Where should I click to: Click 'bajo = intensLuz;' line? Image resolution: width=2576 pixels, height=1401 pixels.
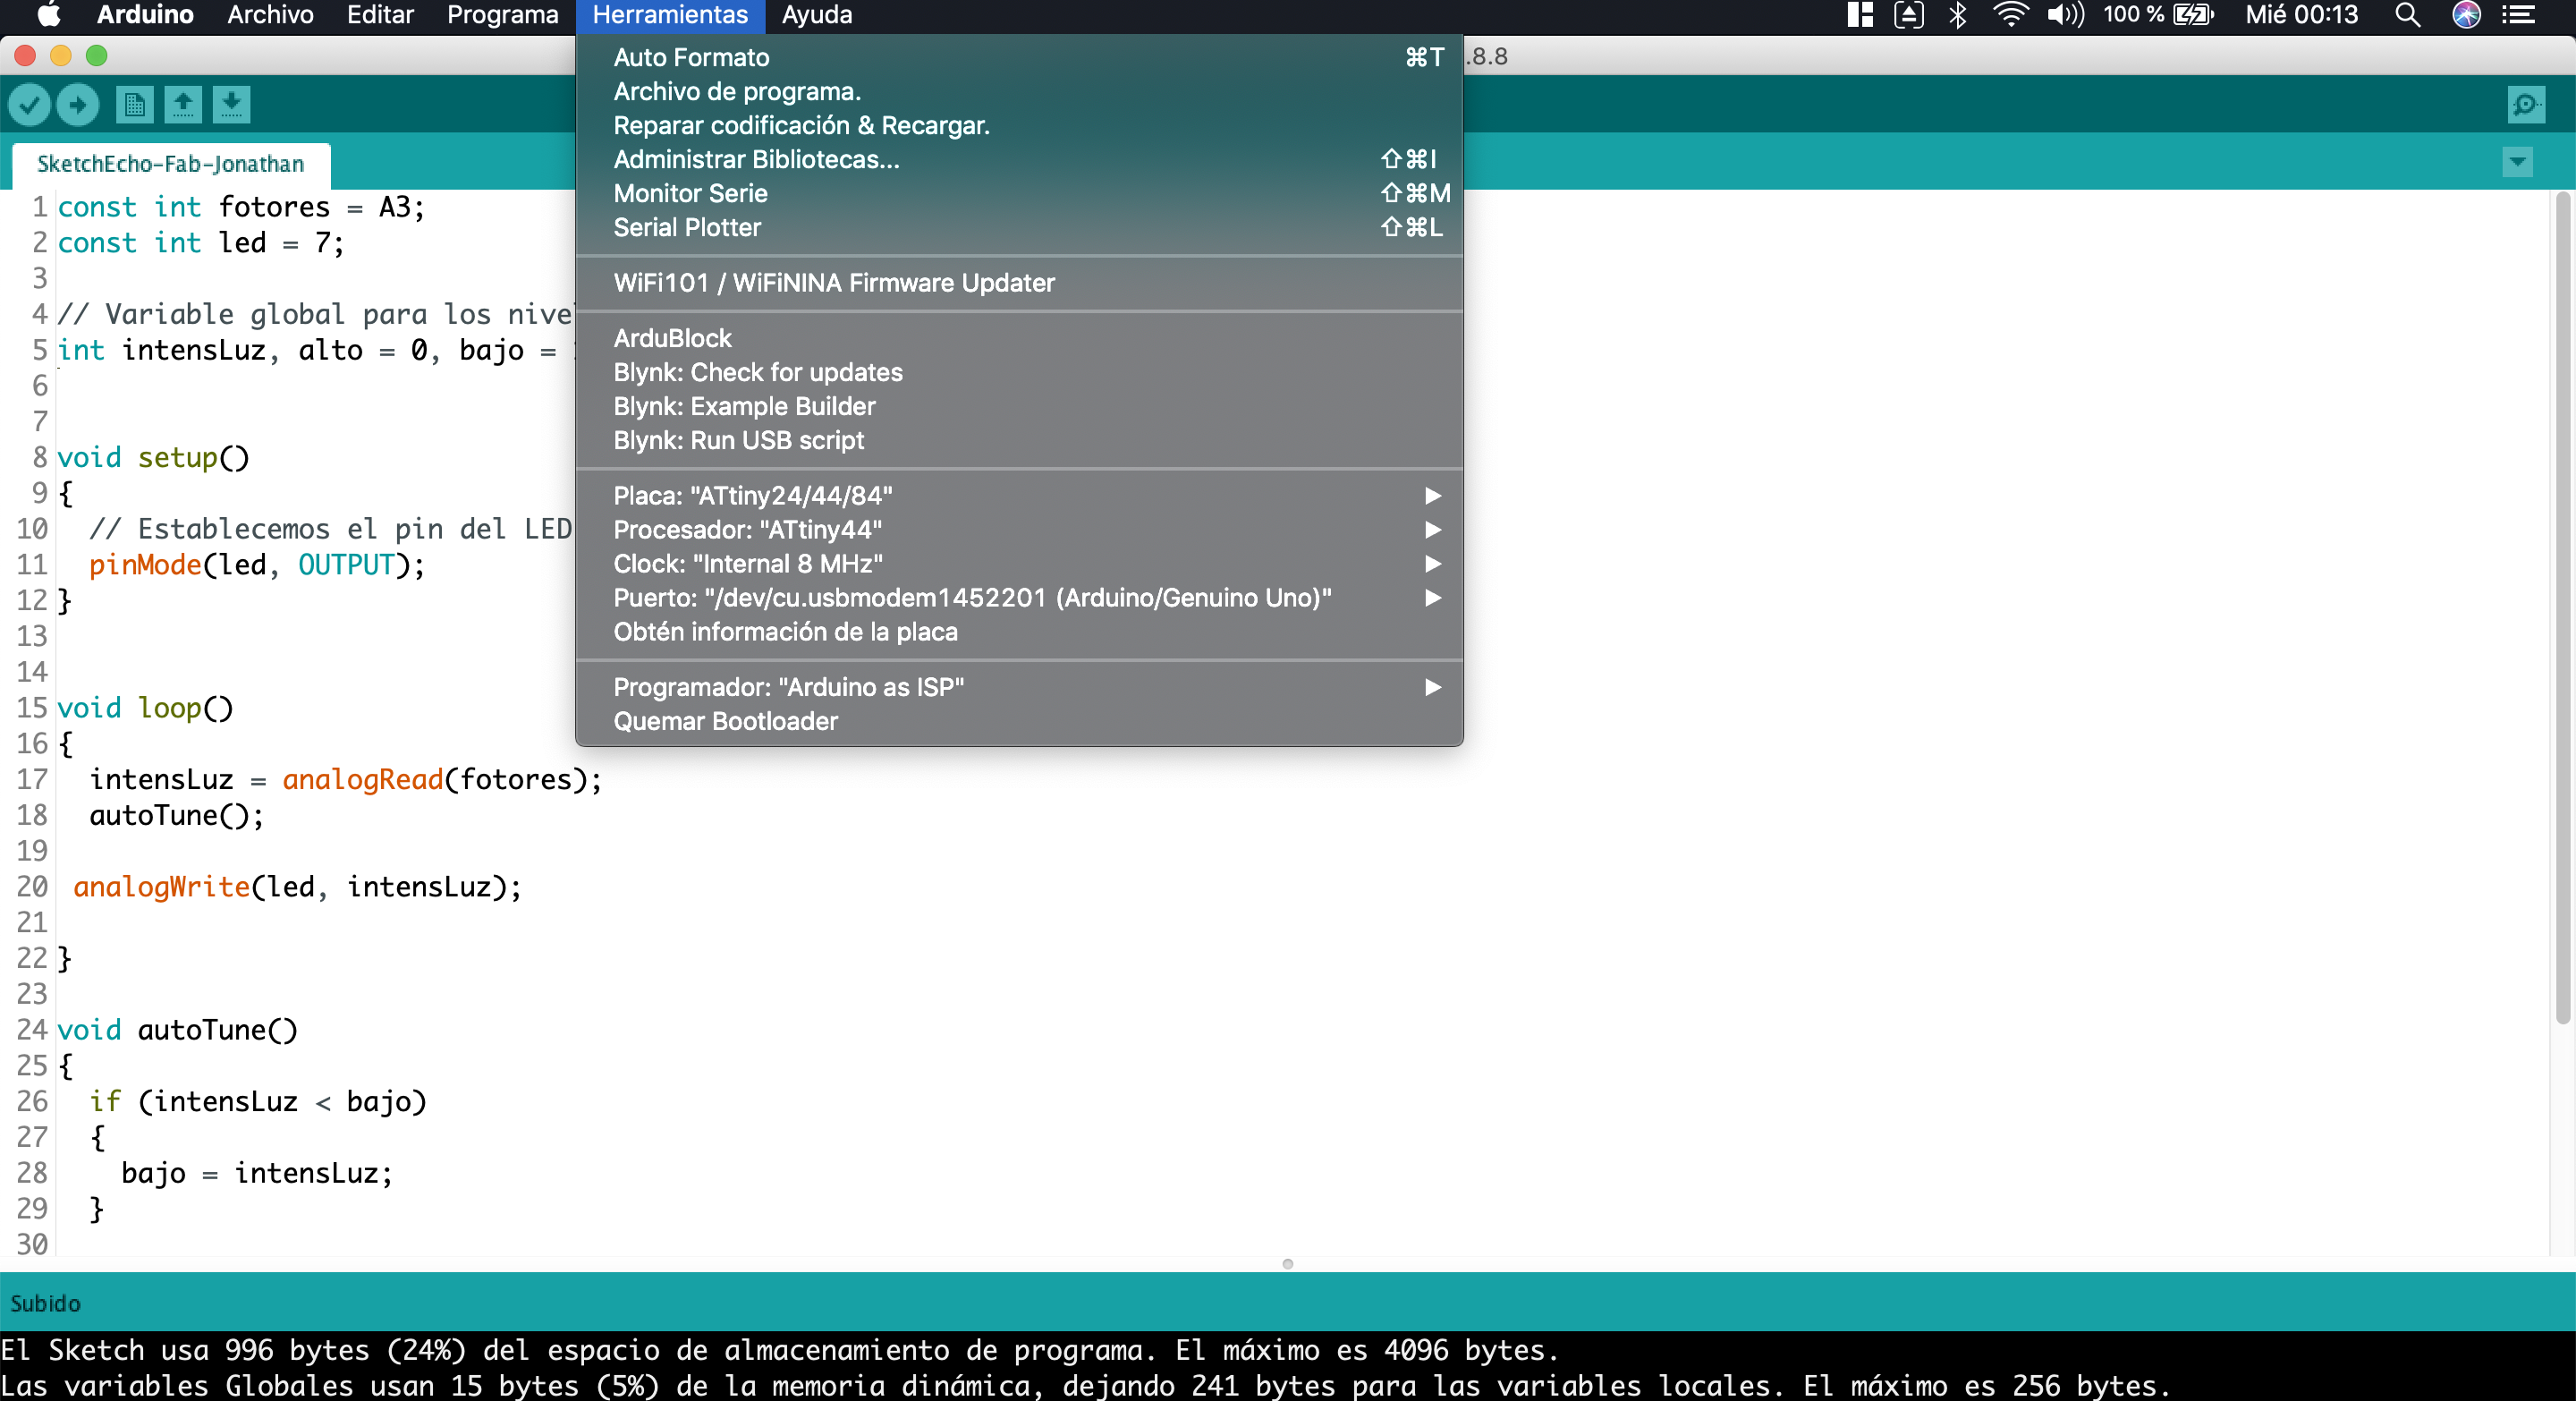click(257, 1173)
